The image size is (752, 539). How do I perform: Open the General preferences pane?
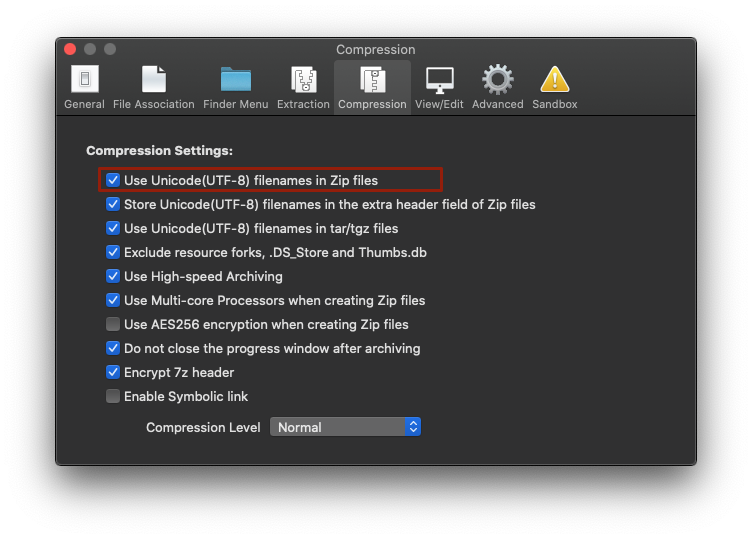84,87
